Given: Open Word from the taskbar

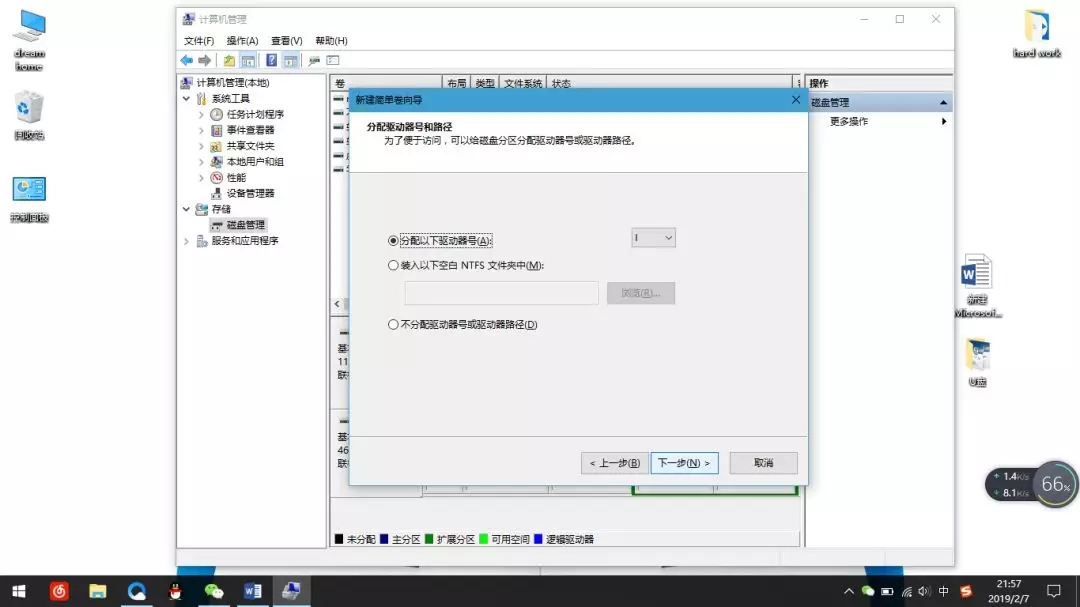Looking at the screenshot, I should tap(252, 591).
